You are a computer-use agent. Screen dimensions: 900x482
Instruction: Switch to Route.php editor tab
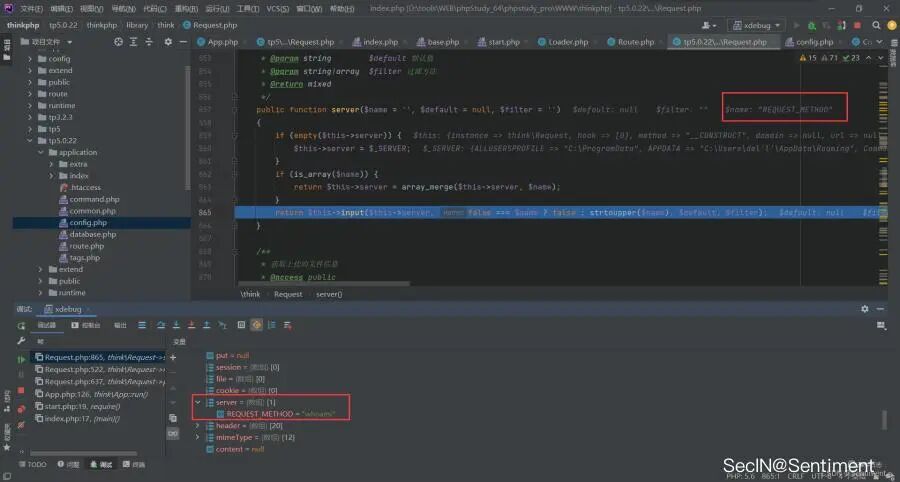(631, 42)
